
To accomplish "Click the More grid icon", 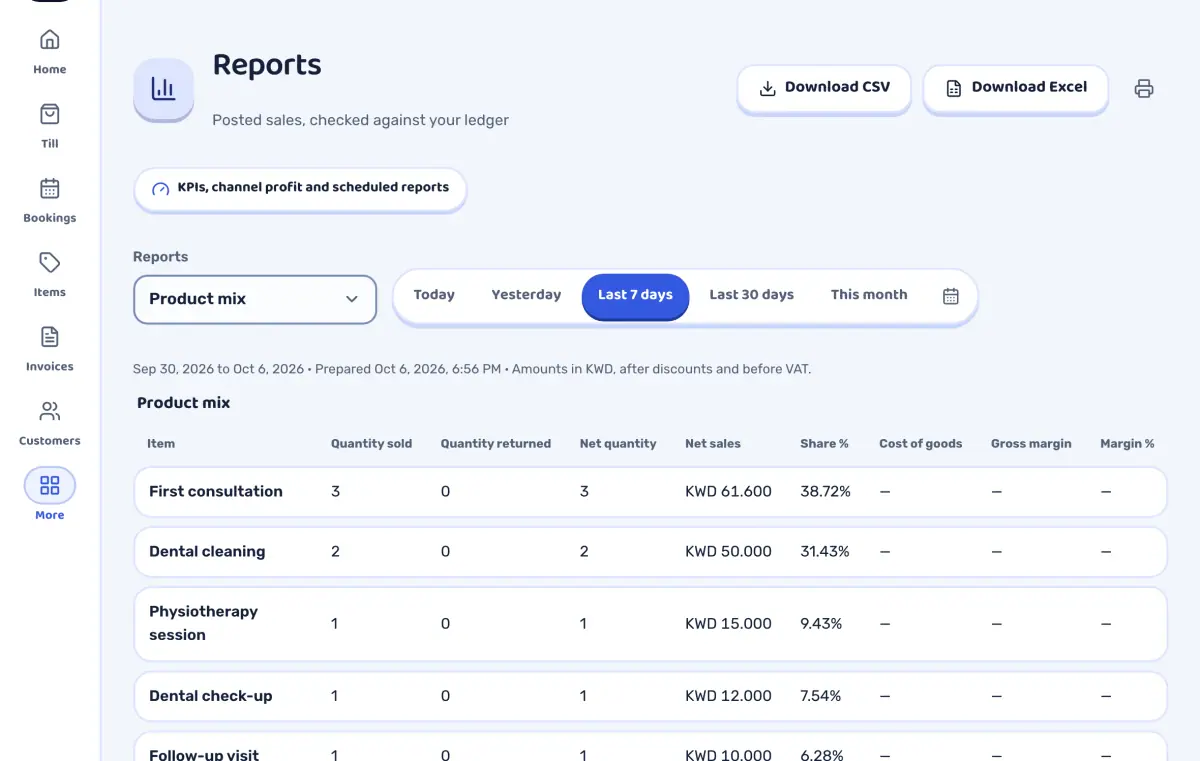I will pyautogui.click(x=49, y=486).
